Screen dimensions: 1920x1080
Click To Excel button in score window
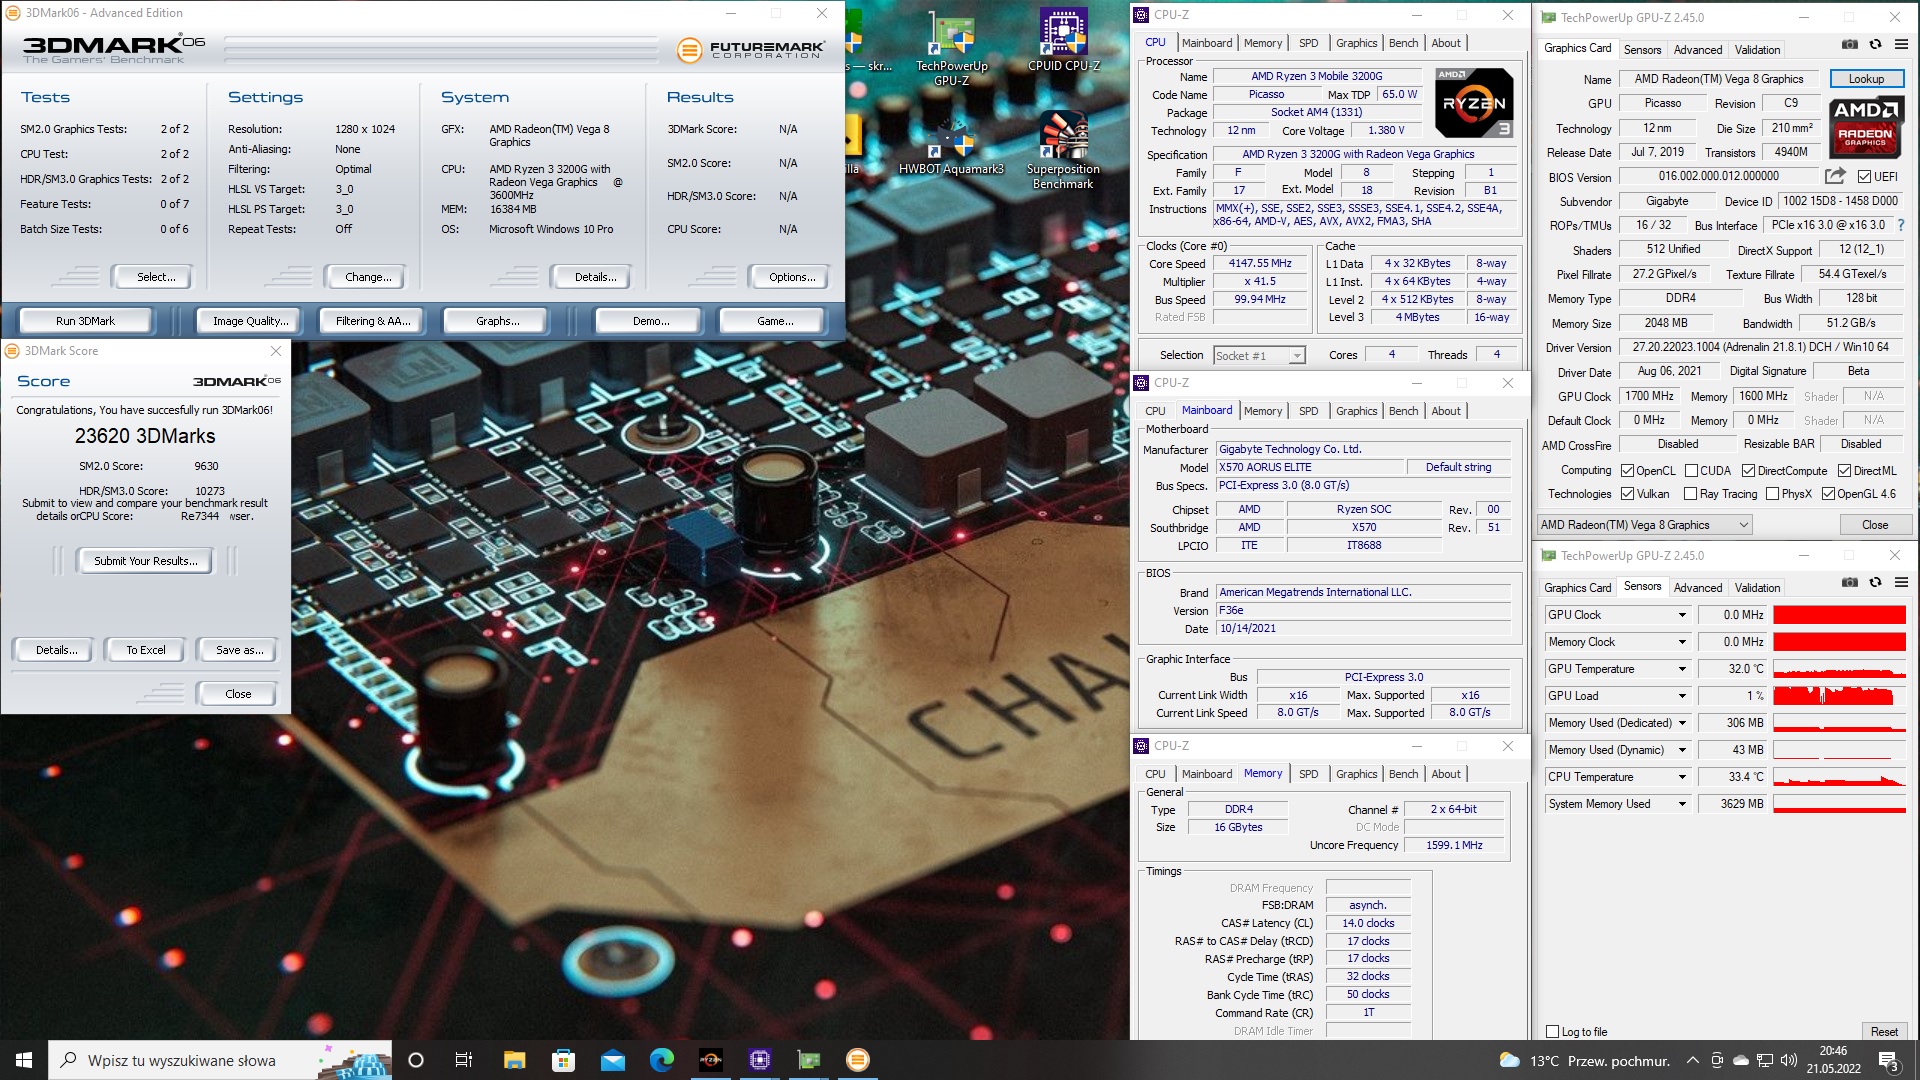[146, 650]
